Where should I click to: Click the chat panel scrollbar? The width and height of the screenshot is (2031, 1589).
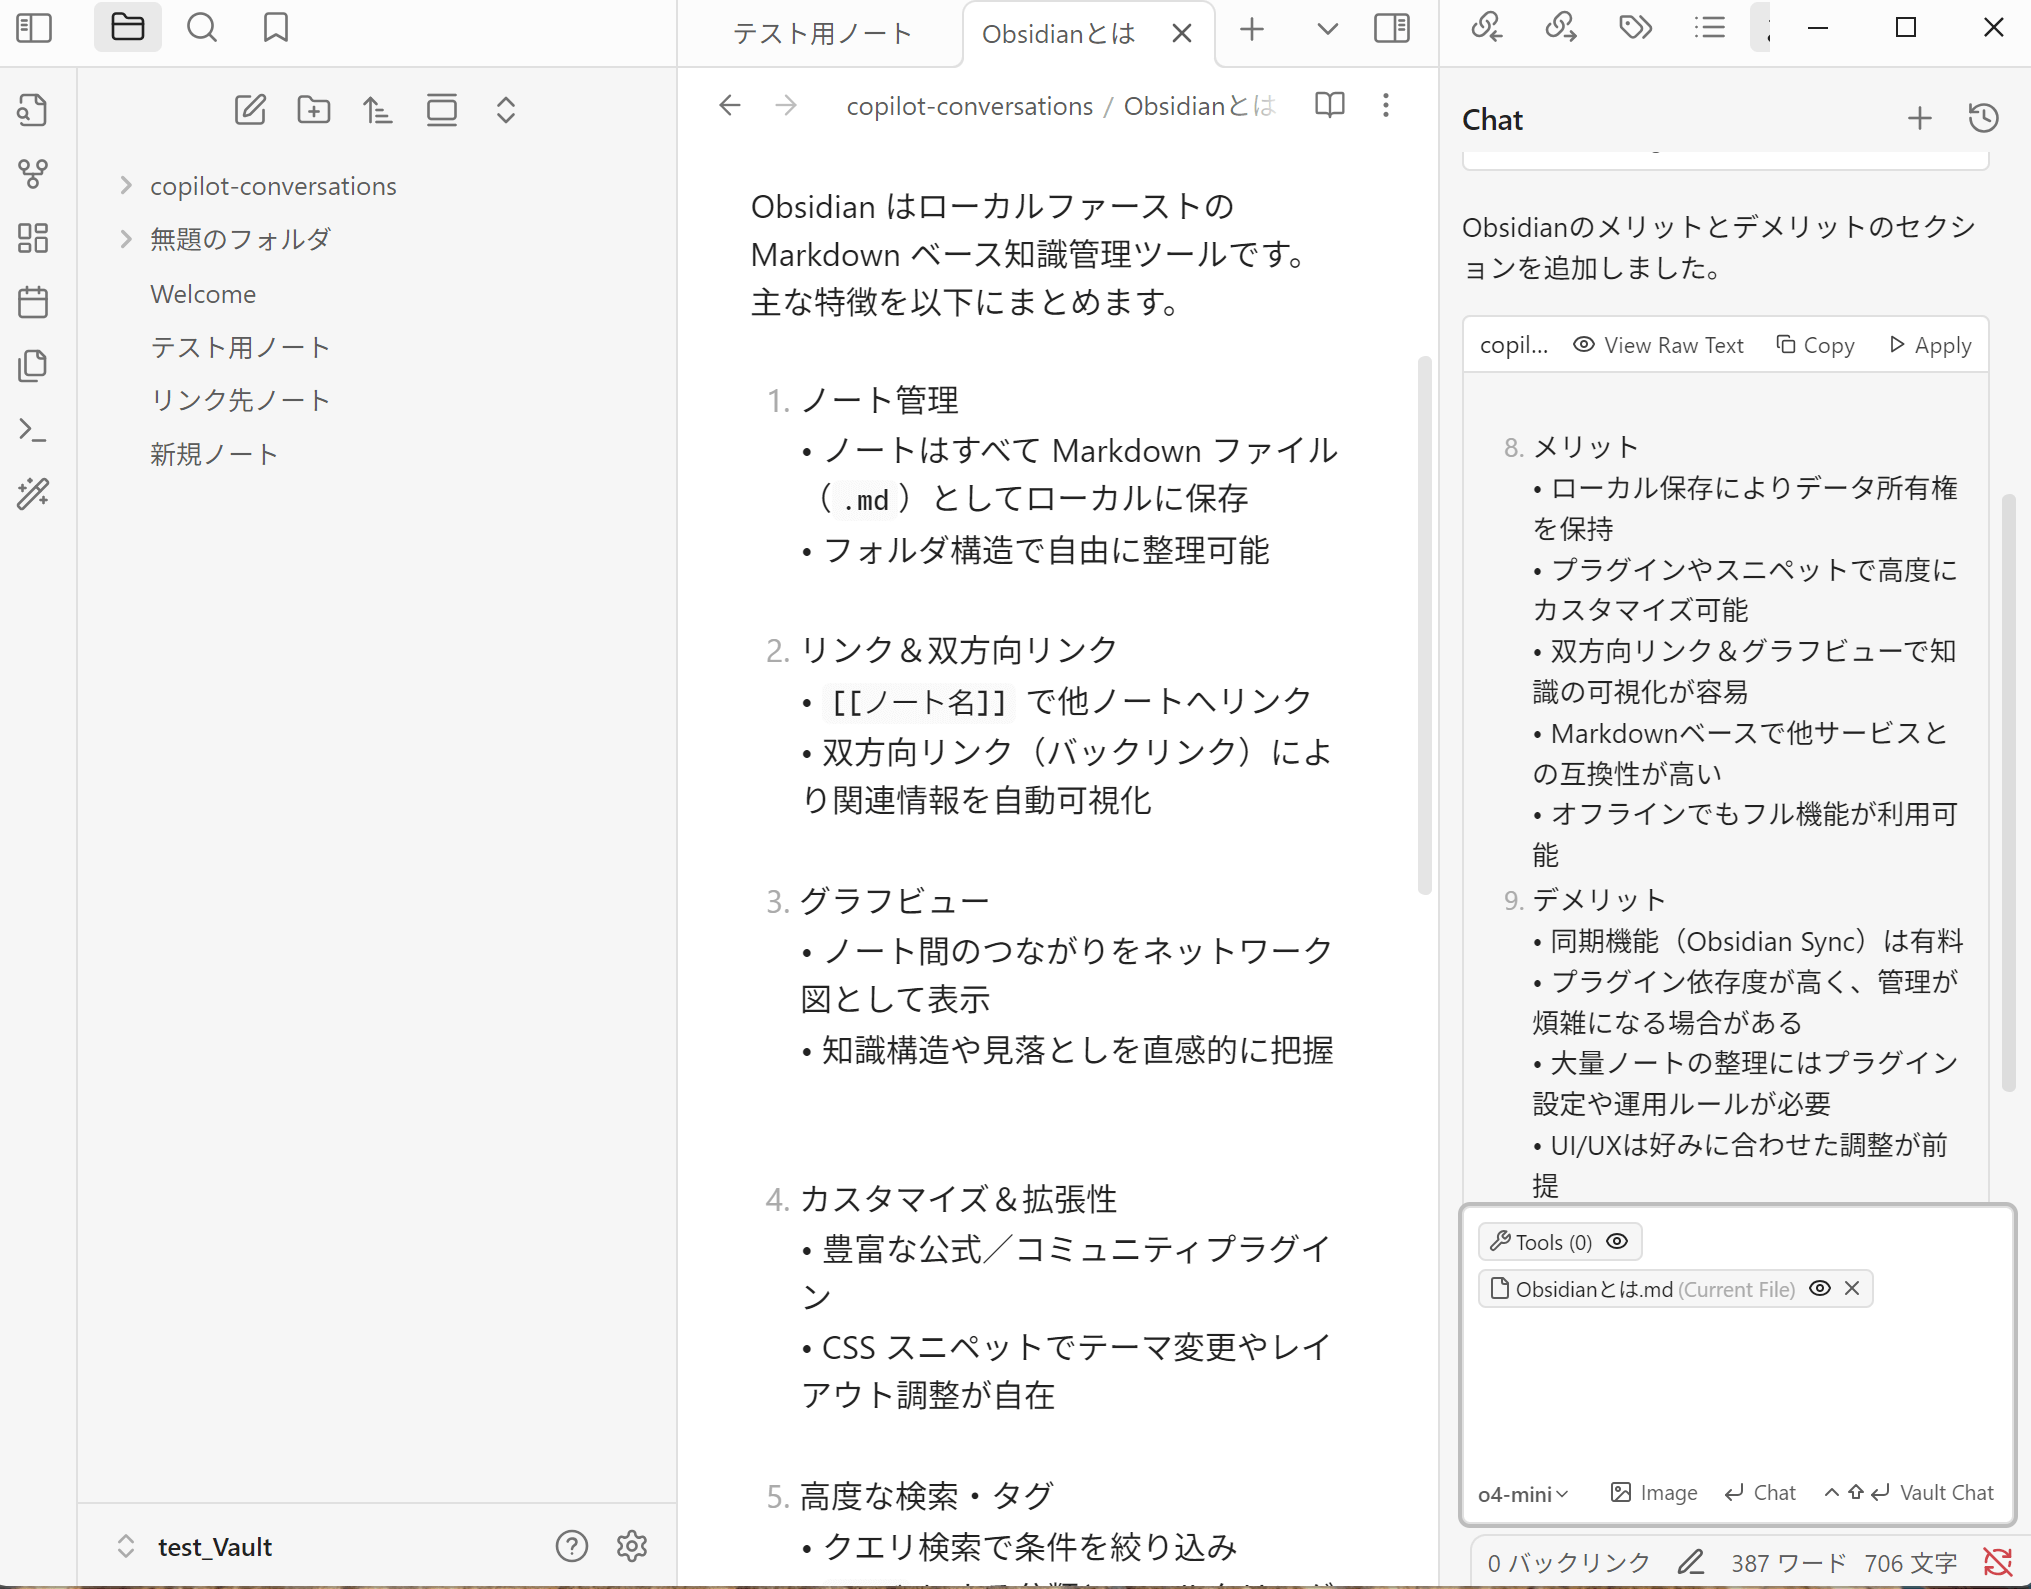tap(2009, 792)
